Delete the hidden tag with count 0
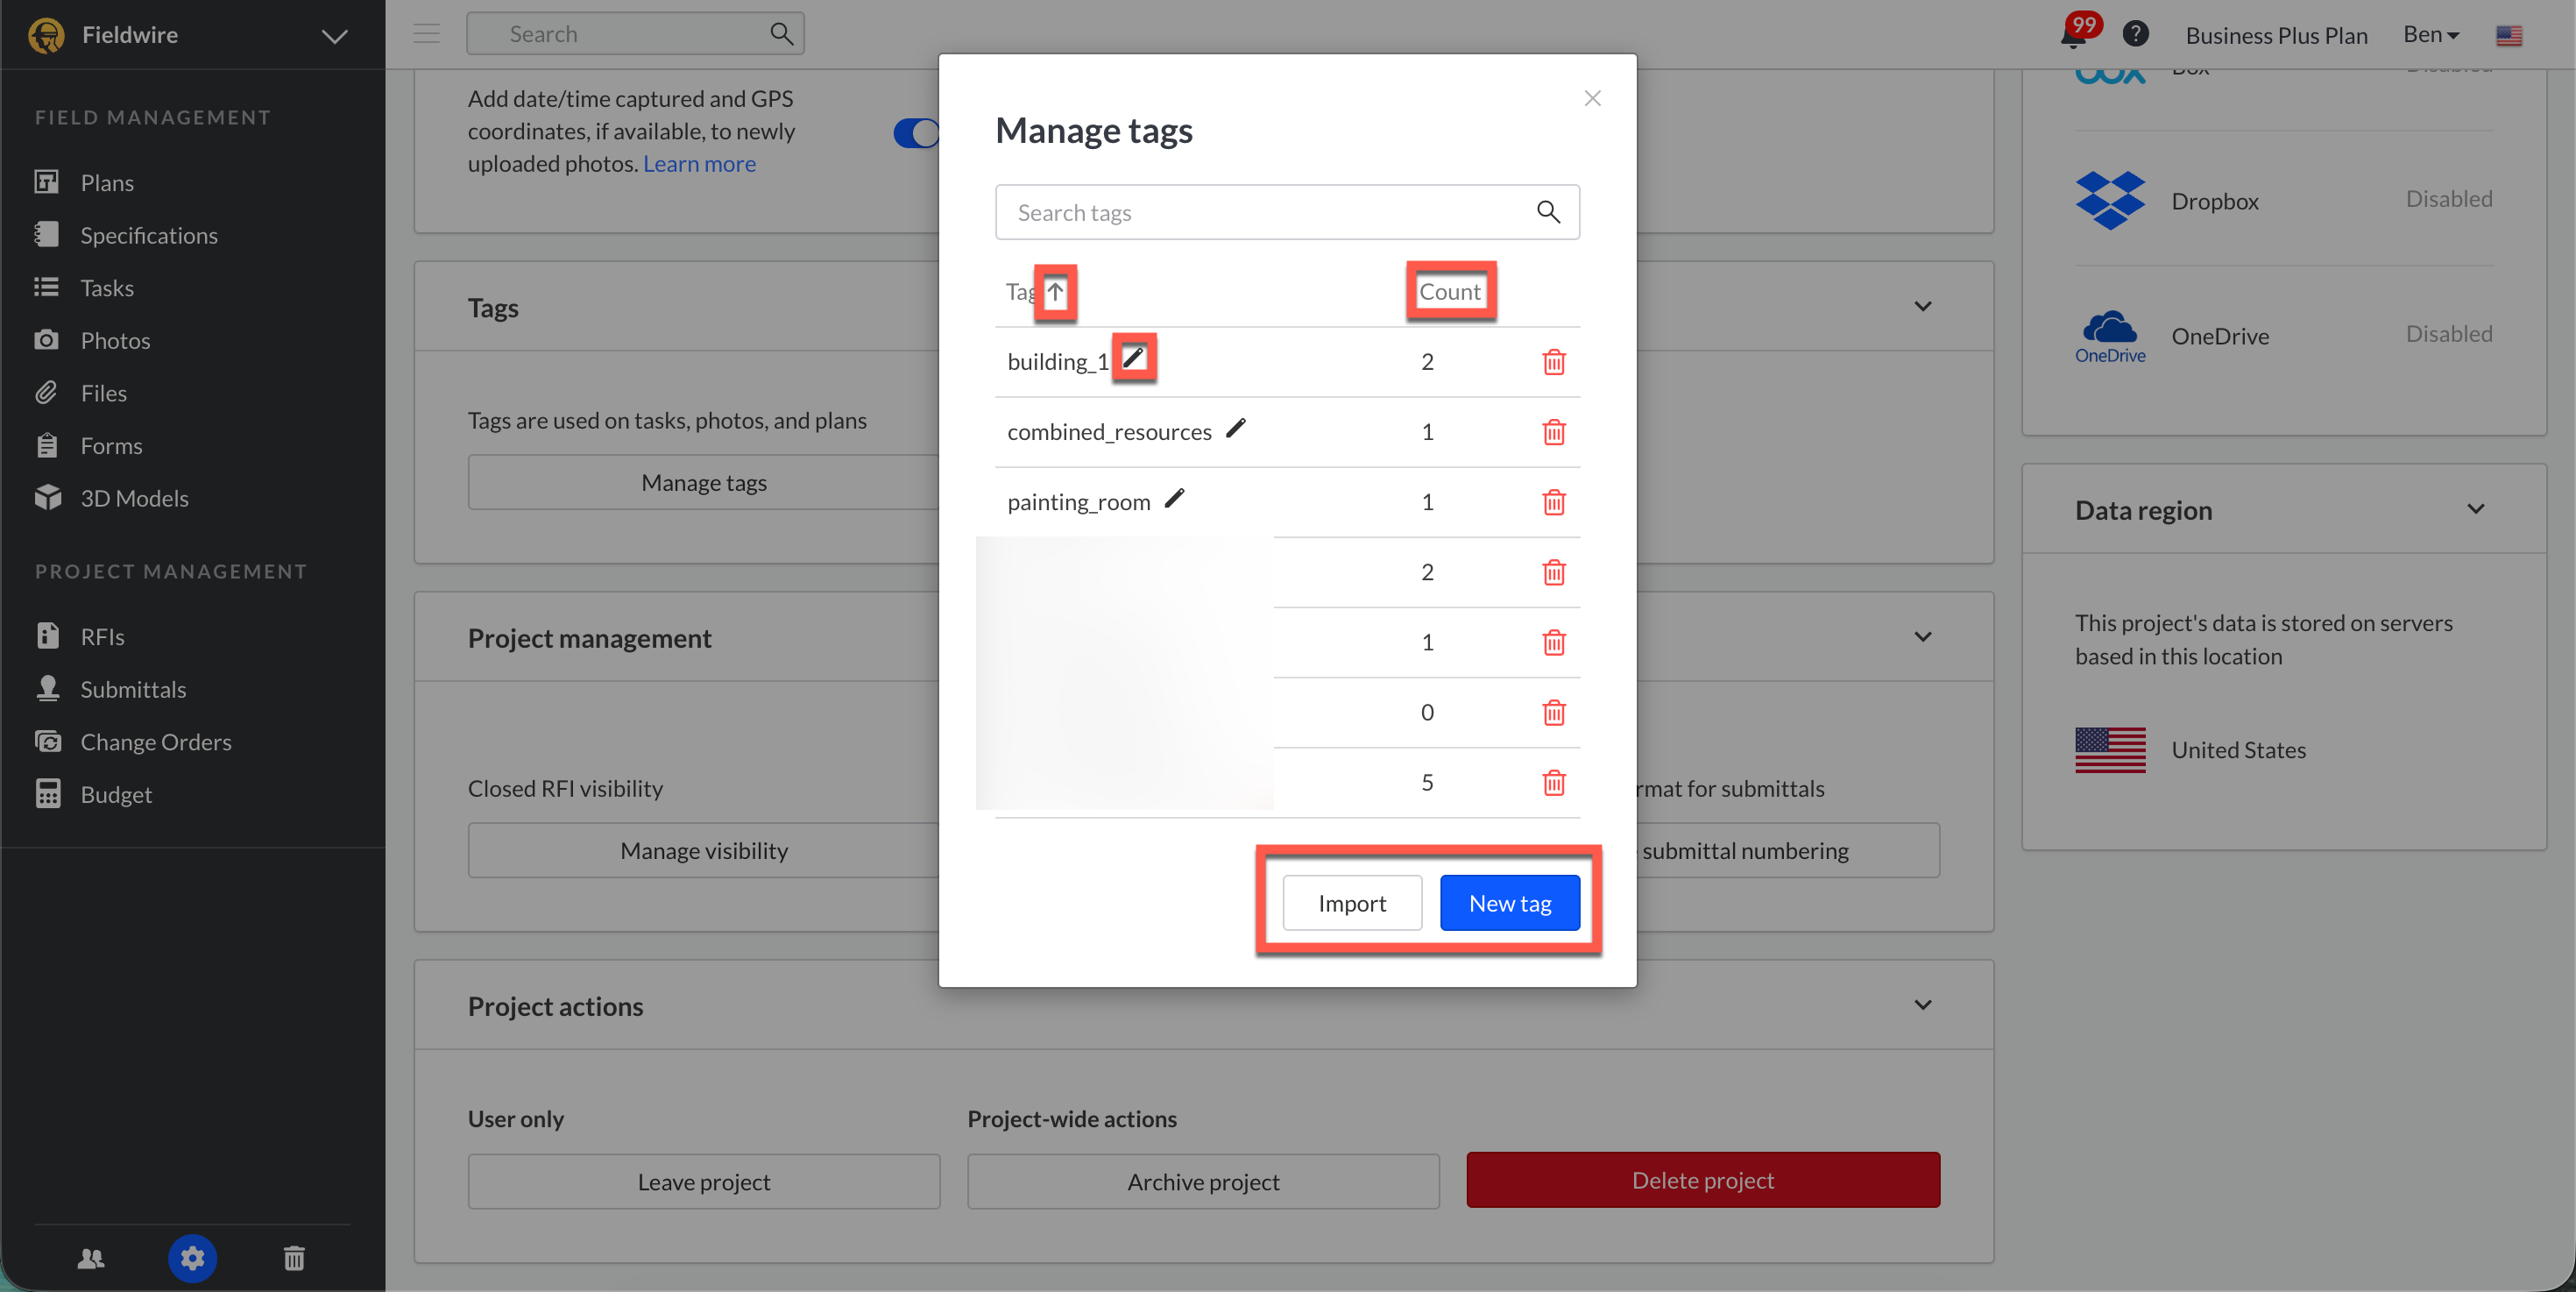The image size is (2576, 1292). (x=1553, y=713)
